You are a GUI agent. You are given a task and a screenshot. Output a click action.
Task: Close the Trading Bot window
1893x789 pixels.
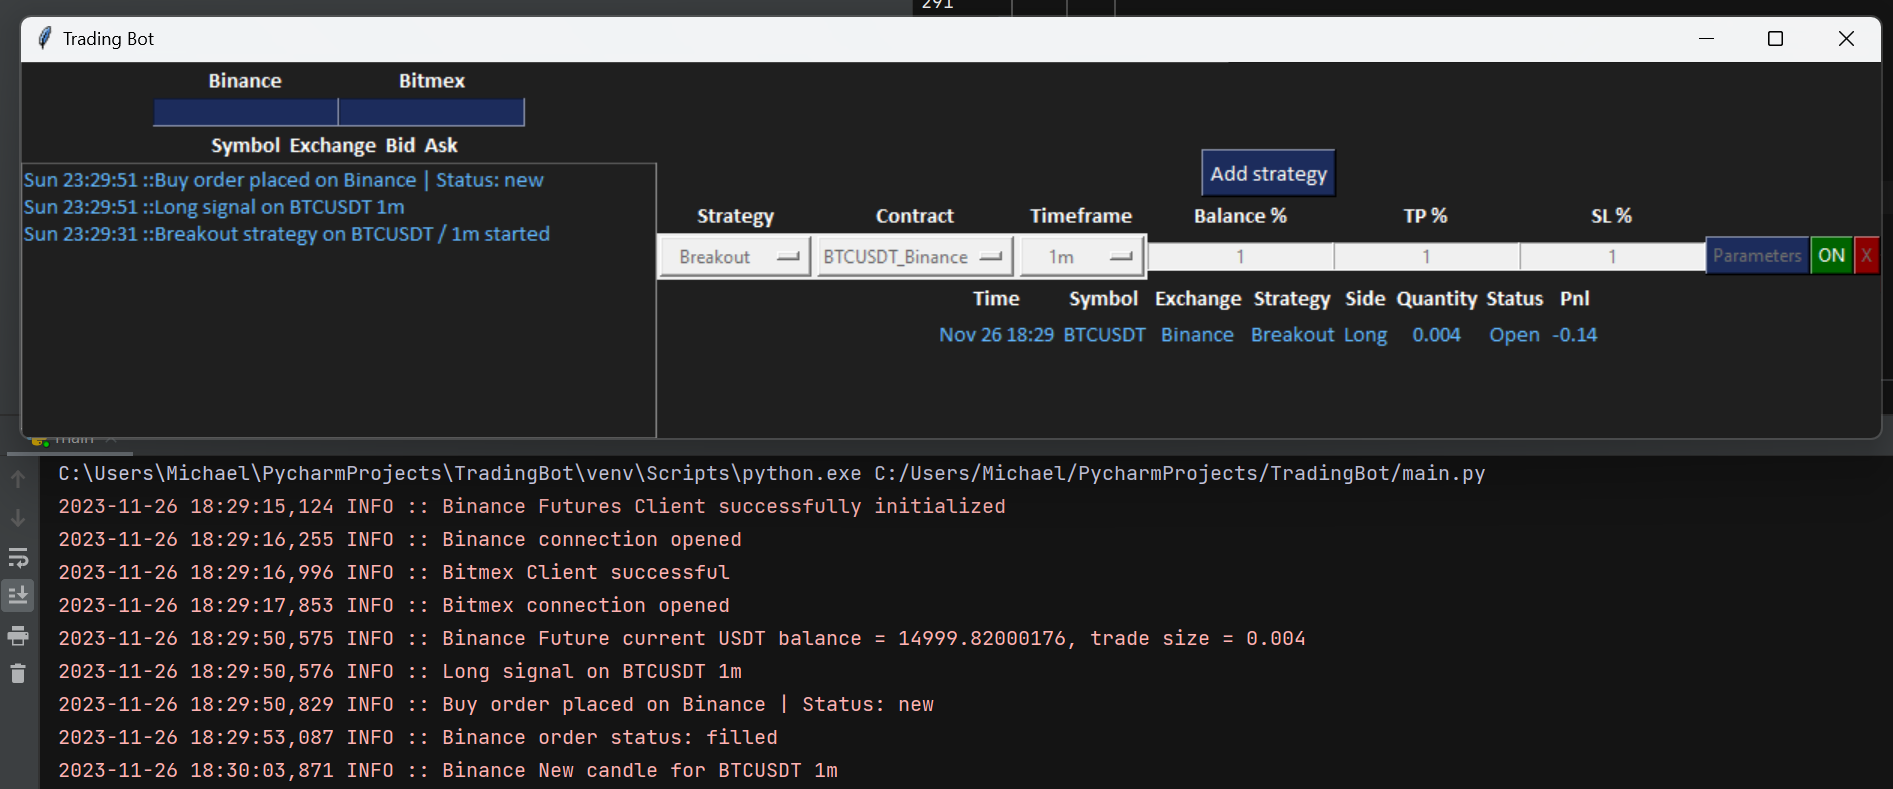pyautogui.click(x=1846, y=38)
